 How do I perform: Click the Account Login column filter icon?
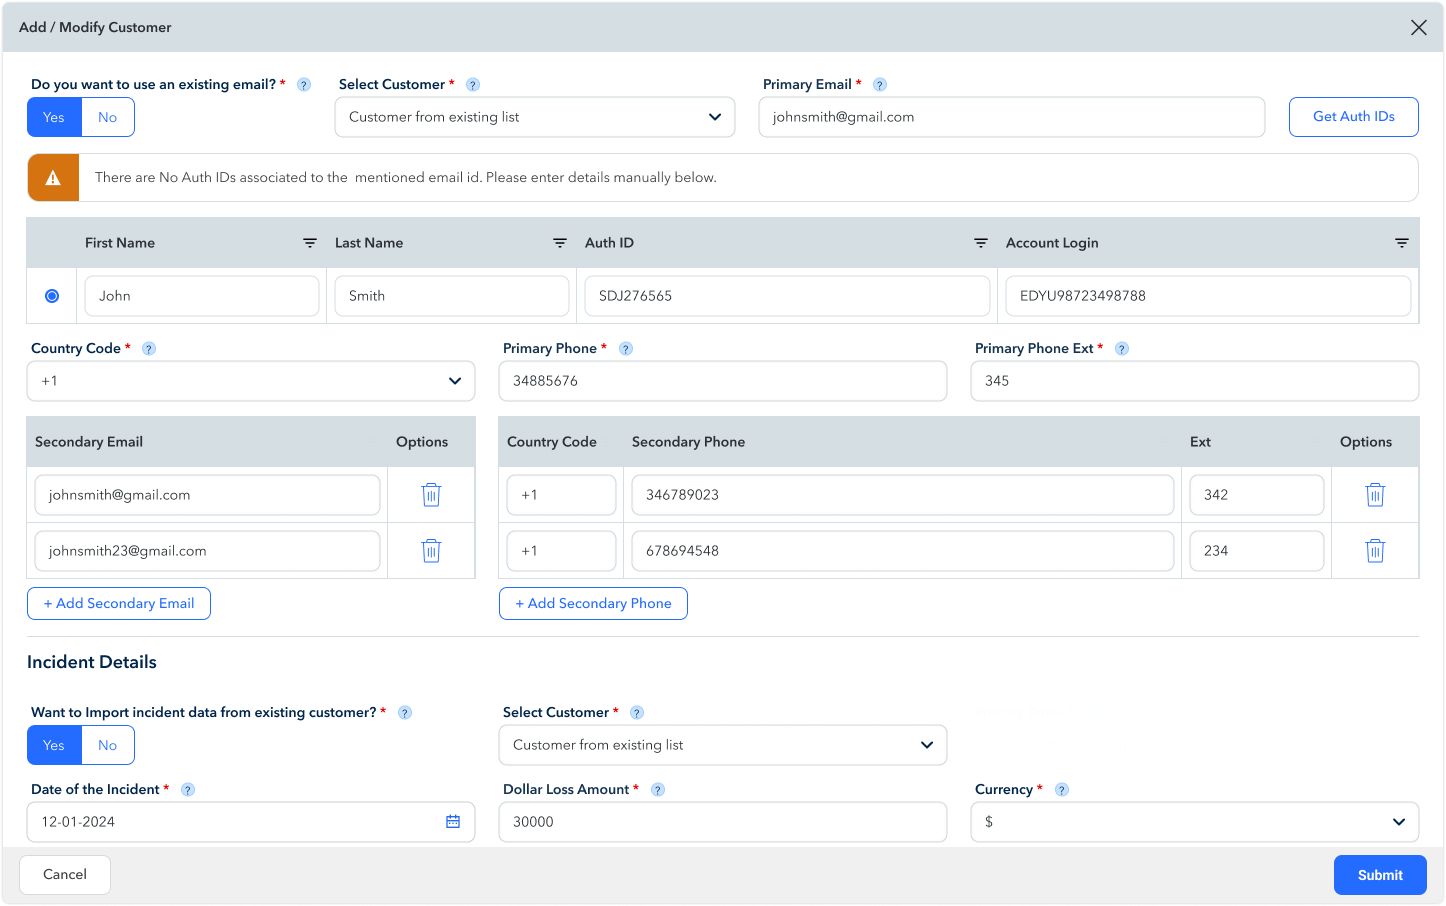click(1402, 243)
